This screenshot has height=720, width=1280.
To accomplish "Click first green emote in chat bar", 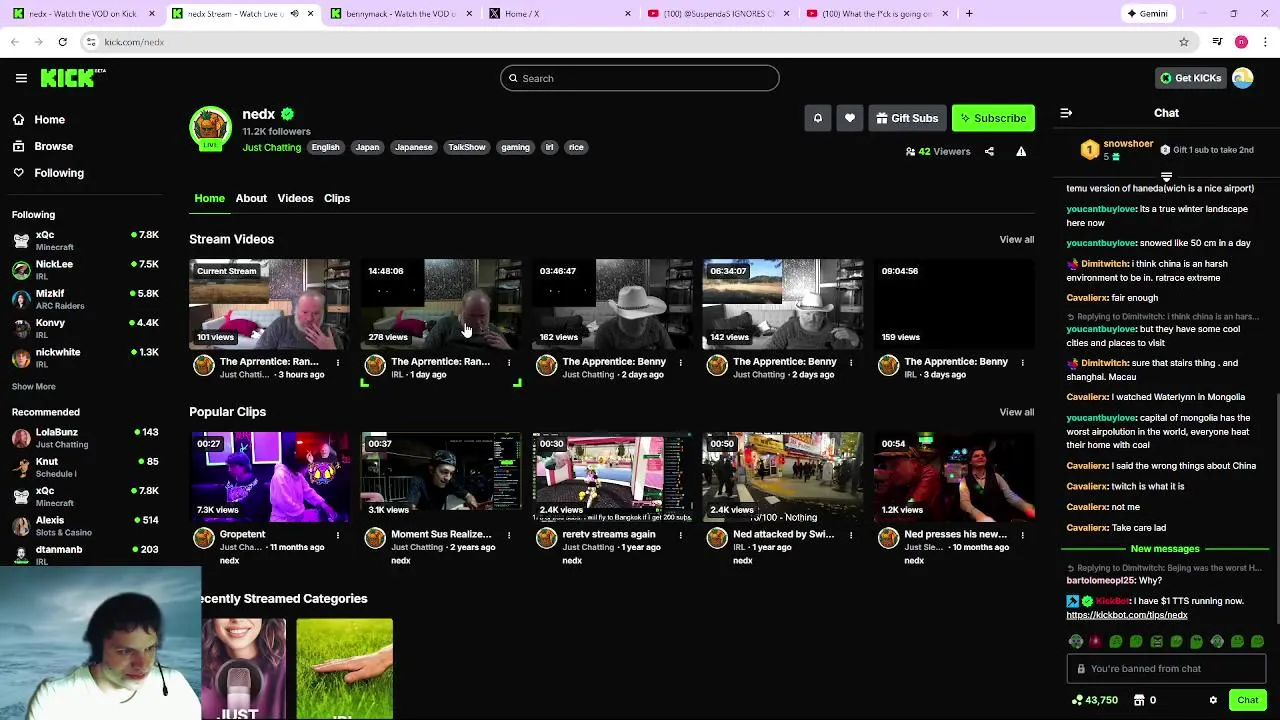I will [x=1116, y=642].
